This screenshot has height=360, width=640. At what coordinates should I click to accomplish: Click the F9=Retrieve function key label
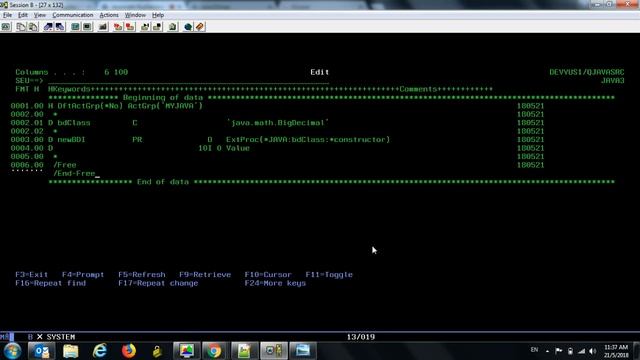tap(205, 275)
